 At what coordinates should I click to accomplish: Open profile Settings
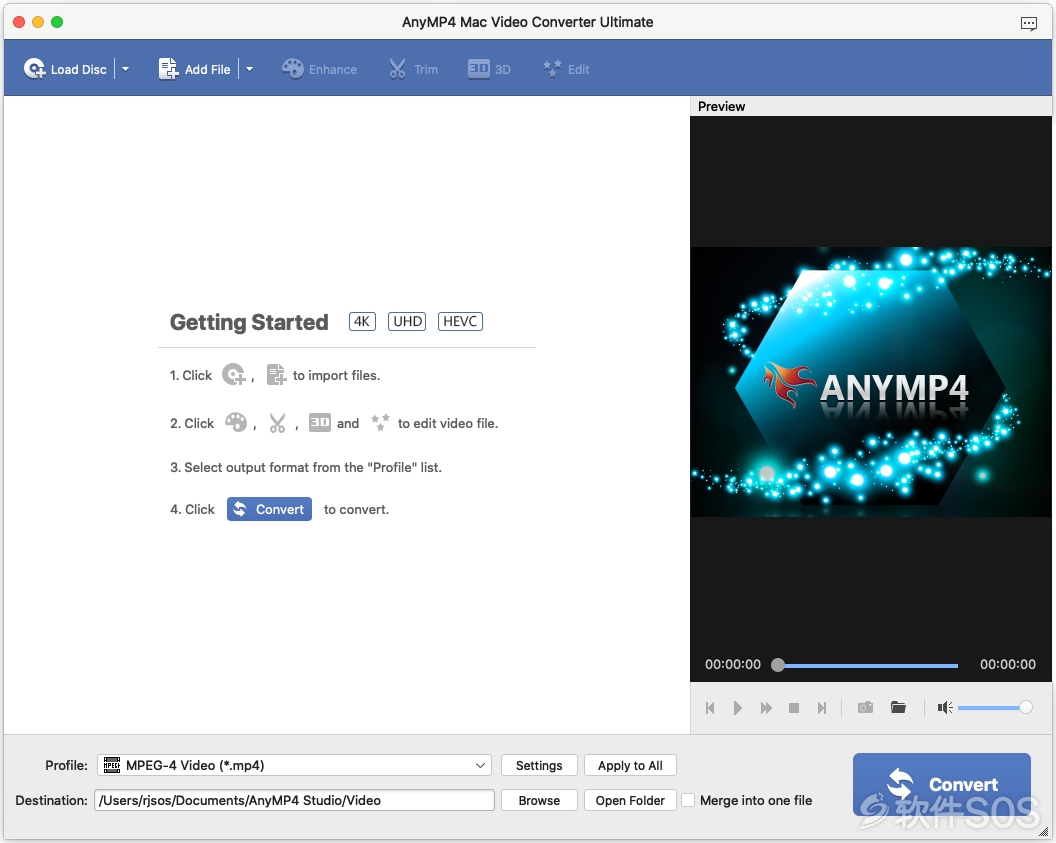pos(539,765)
